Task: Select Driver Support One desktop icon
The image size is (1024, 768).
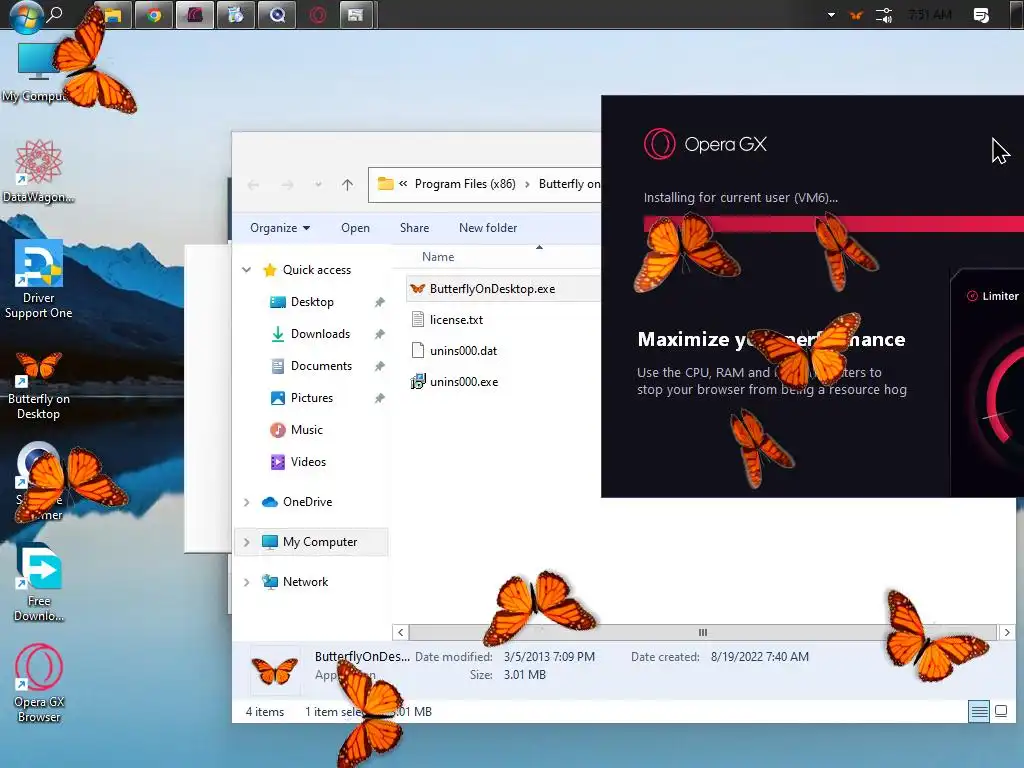Action: [39, 279]
